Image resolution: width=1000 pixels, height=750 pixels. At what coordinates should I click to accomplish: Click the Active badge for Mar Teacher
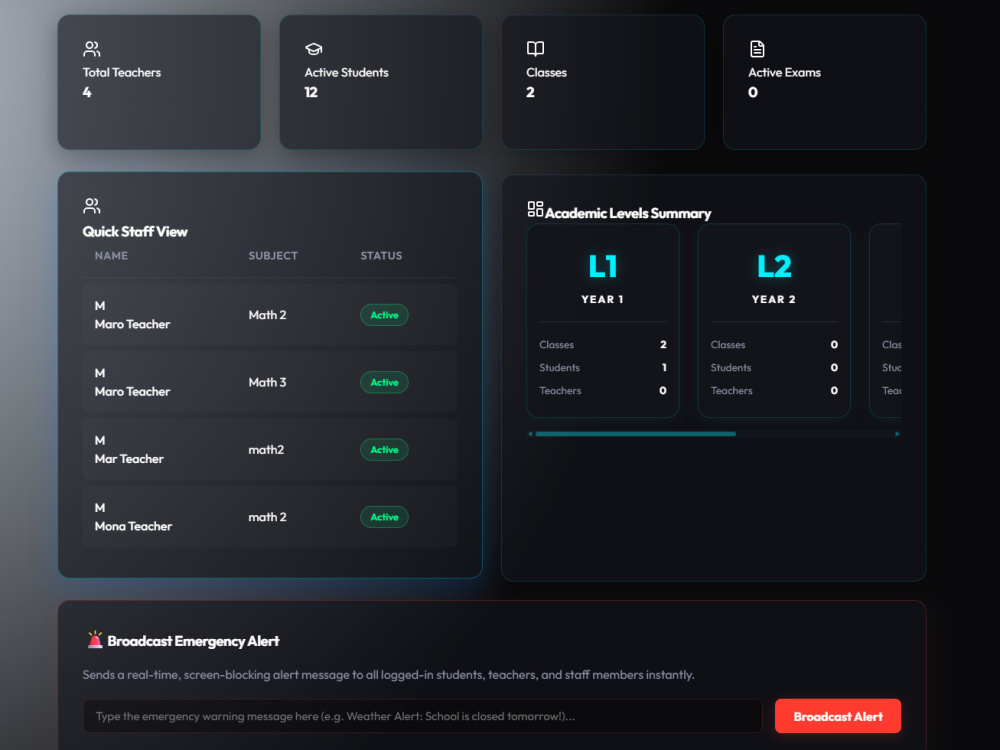pos(385,450)
